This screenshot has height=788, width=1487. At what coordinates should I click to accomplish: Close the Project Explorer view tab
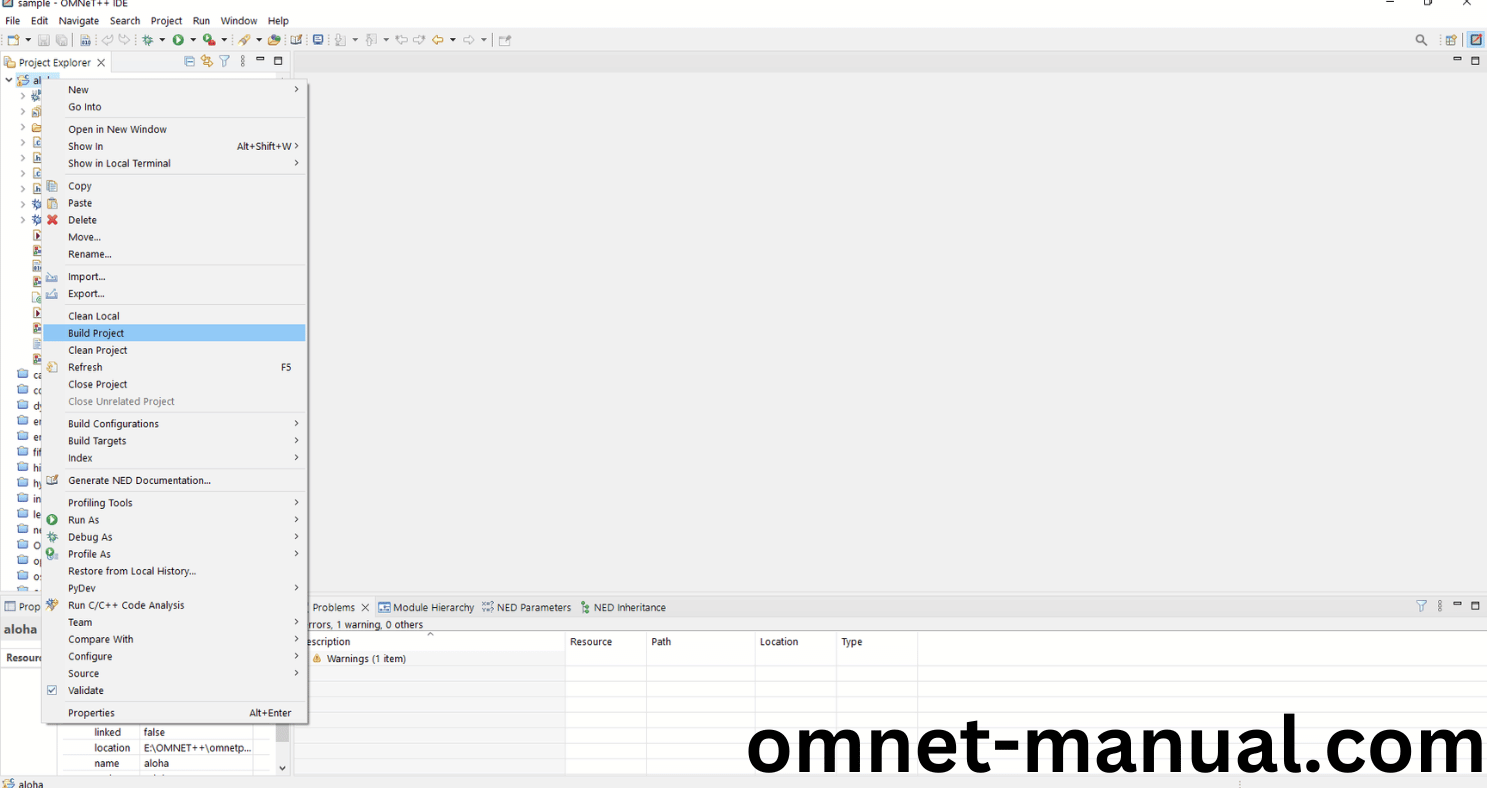click(101, 62)
